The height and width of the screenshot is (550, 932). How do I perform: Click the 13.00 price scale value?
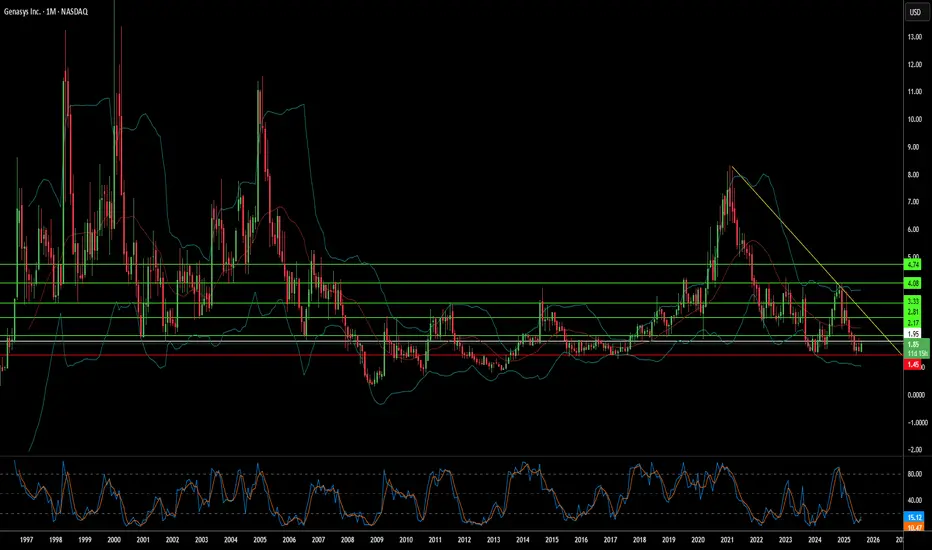914,37
